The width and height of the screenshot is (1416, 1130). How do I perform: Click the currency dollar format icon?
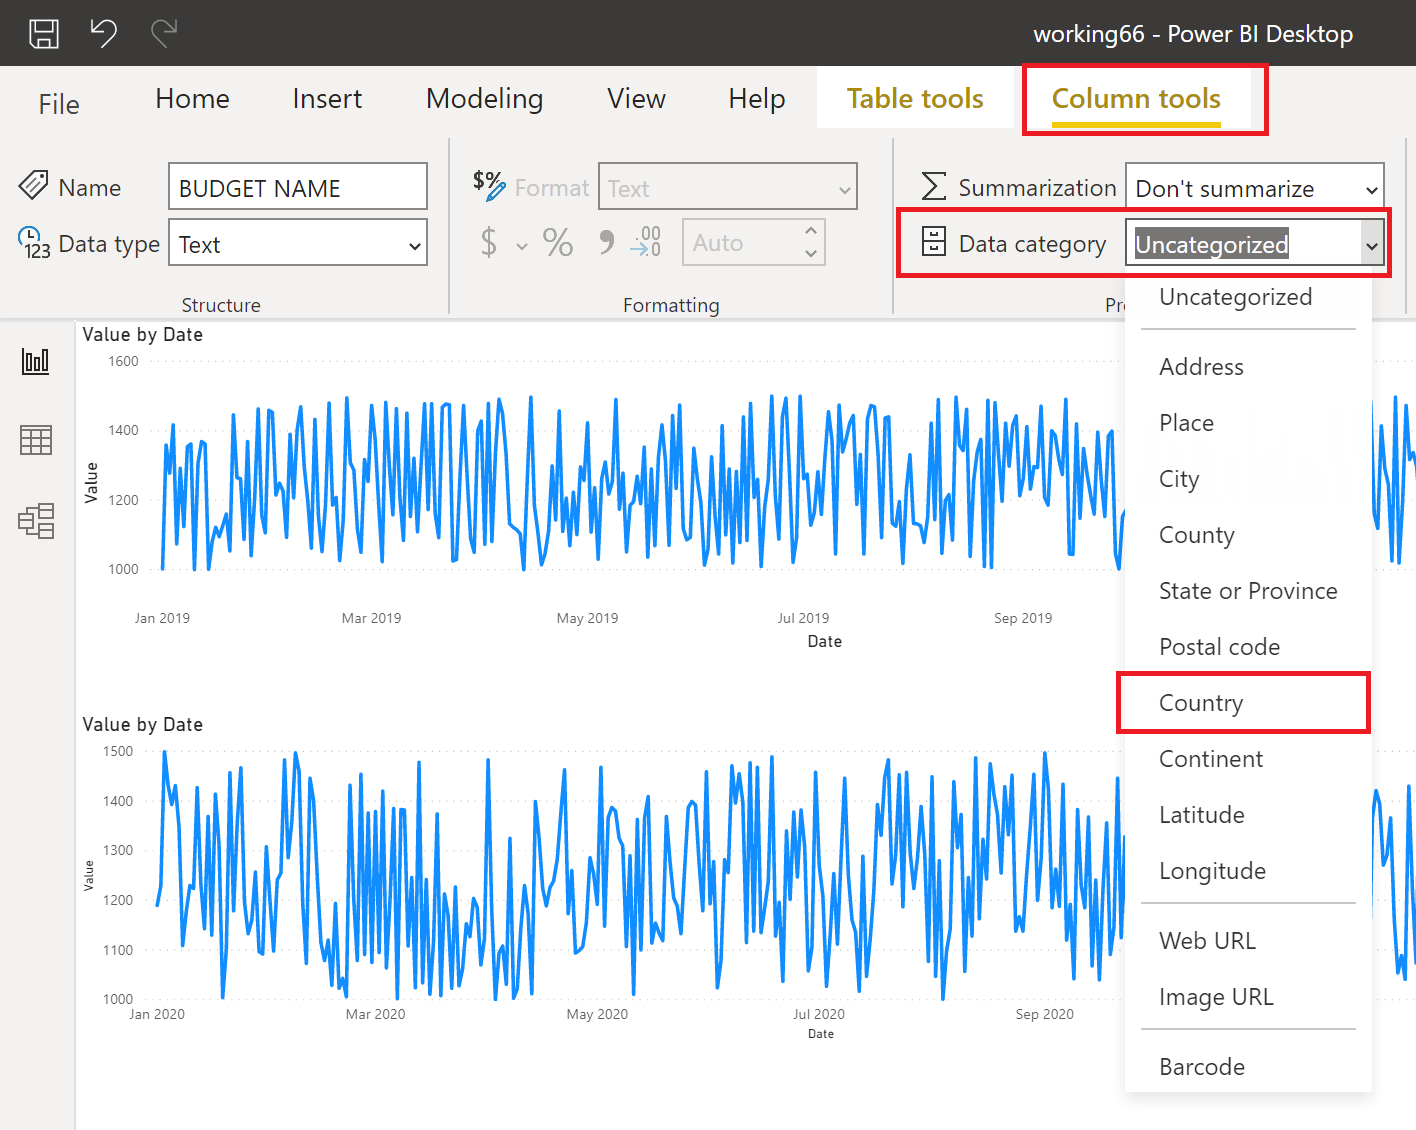point(489,243)
